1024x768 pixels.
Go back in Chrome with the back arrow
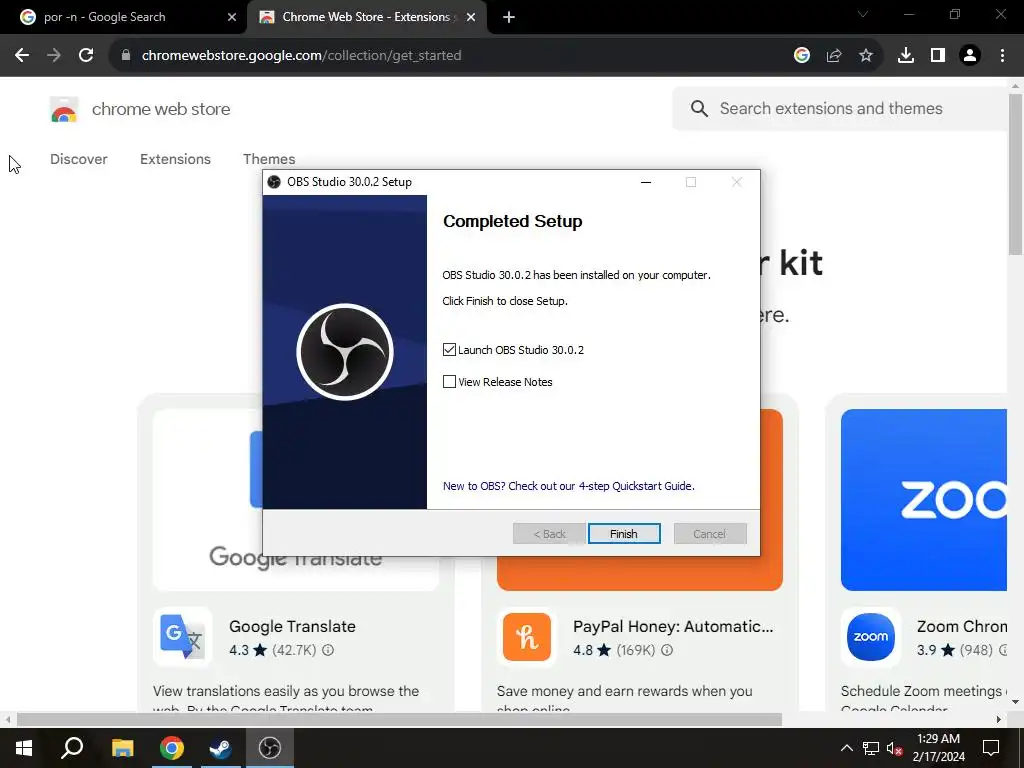22,56
